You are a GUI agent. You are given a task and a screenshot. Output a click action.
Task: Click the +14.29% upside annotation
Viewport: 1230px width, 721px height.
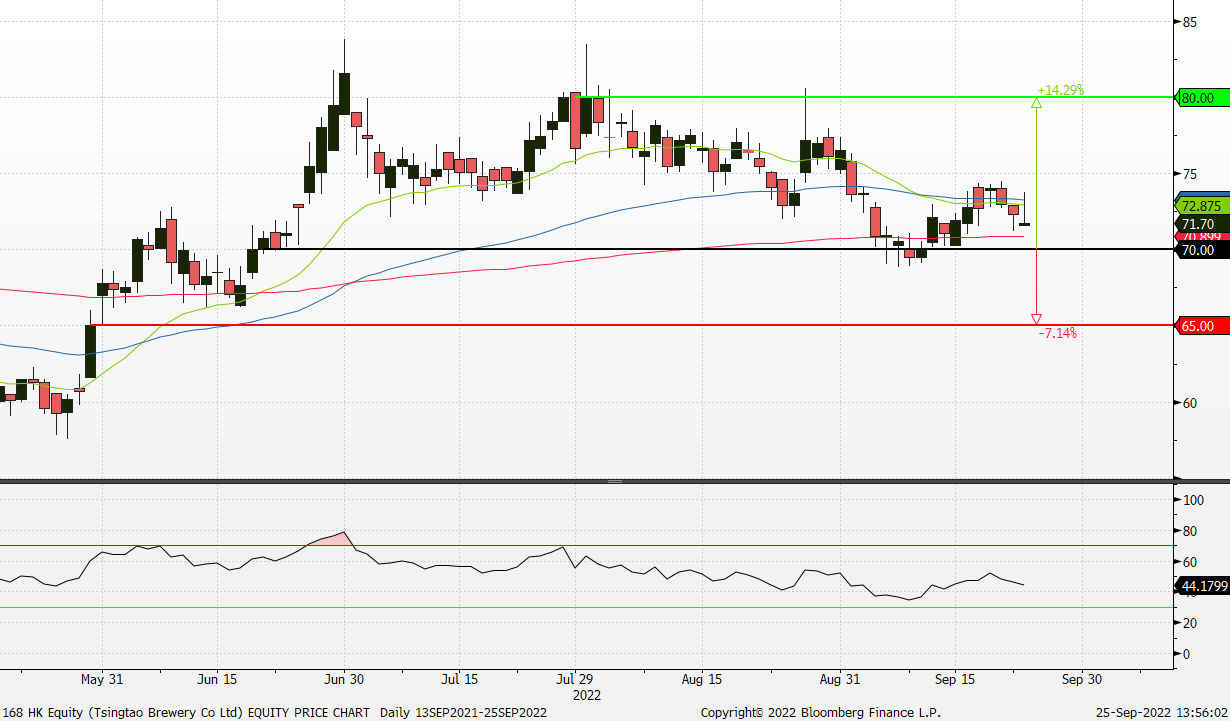click(1061, 90)
